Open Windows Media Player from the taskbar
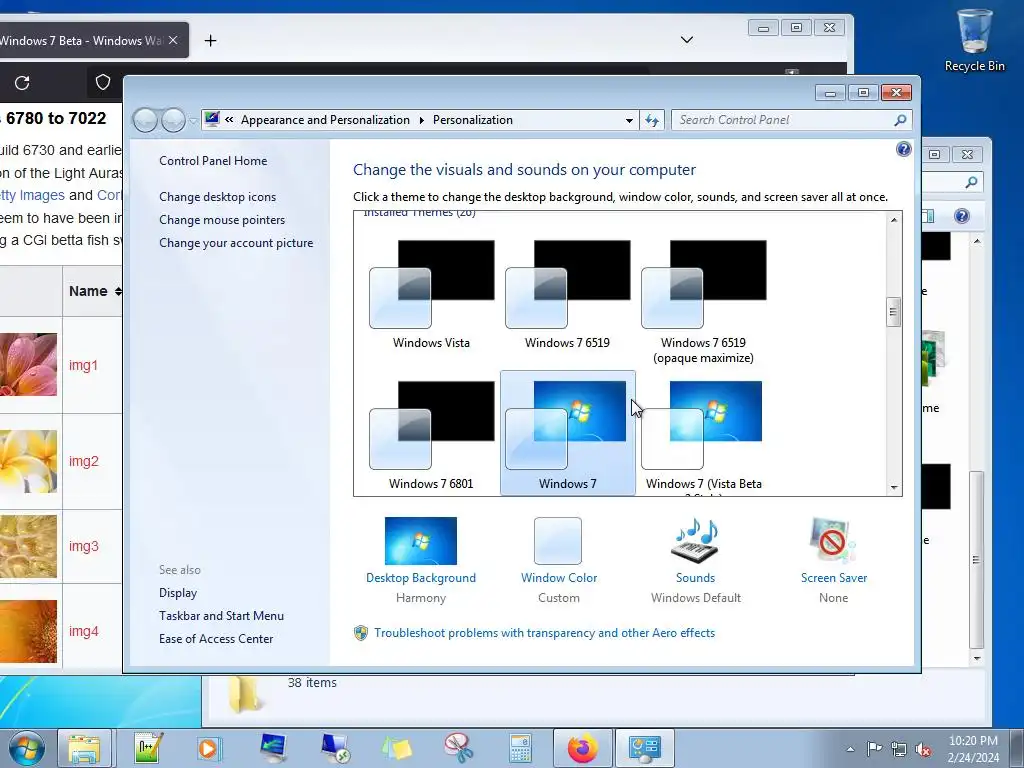This screenshot has width=1024, height=768. pos(209,748)
